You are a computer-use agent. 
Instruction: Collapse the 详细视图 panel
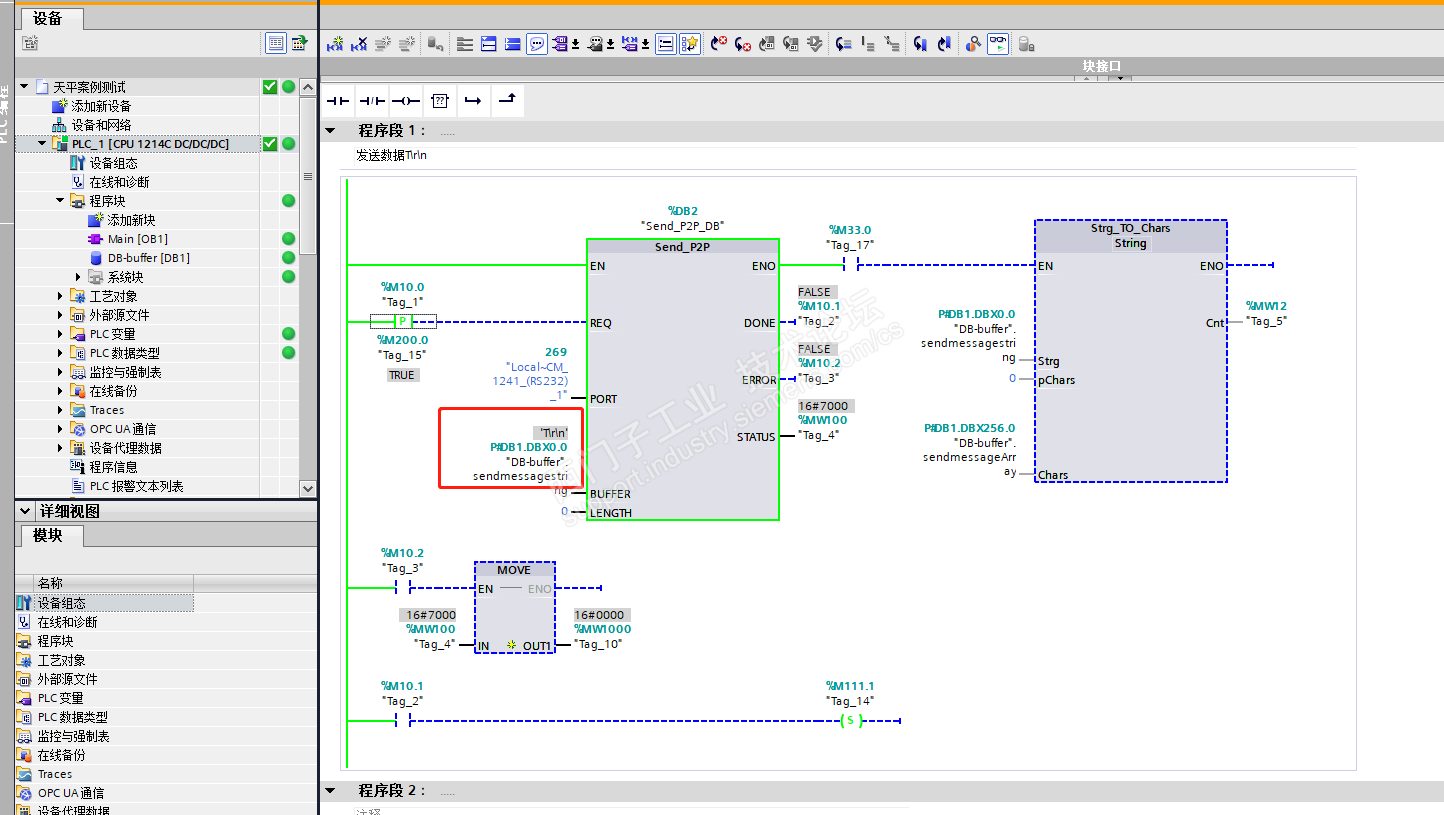pos(25,511)
